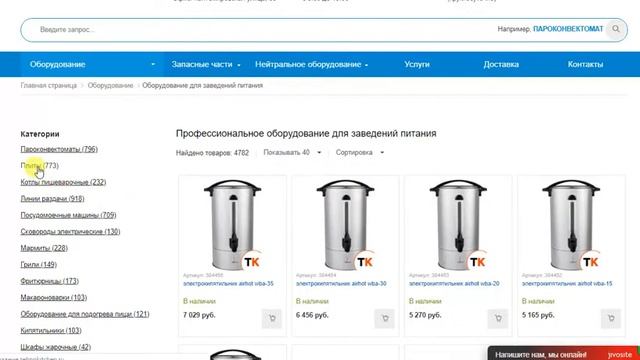Expand the Нейтральное оборудование menu
The image size is (640, 360).
tap(311, 64)
